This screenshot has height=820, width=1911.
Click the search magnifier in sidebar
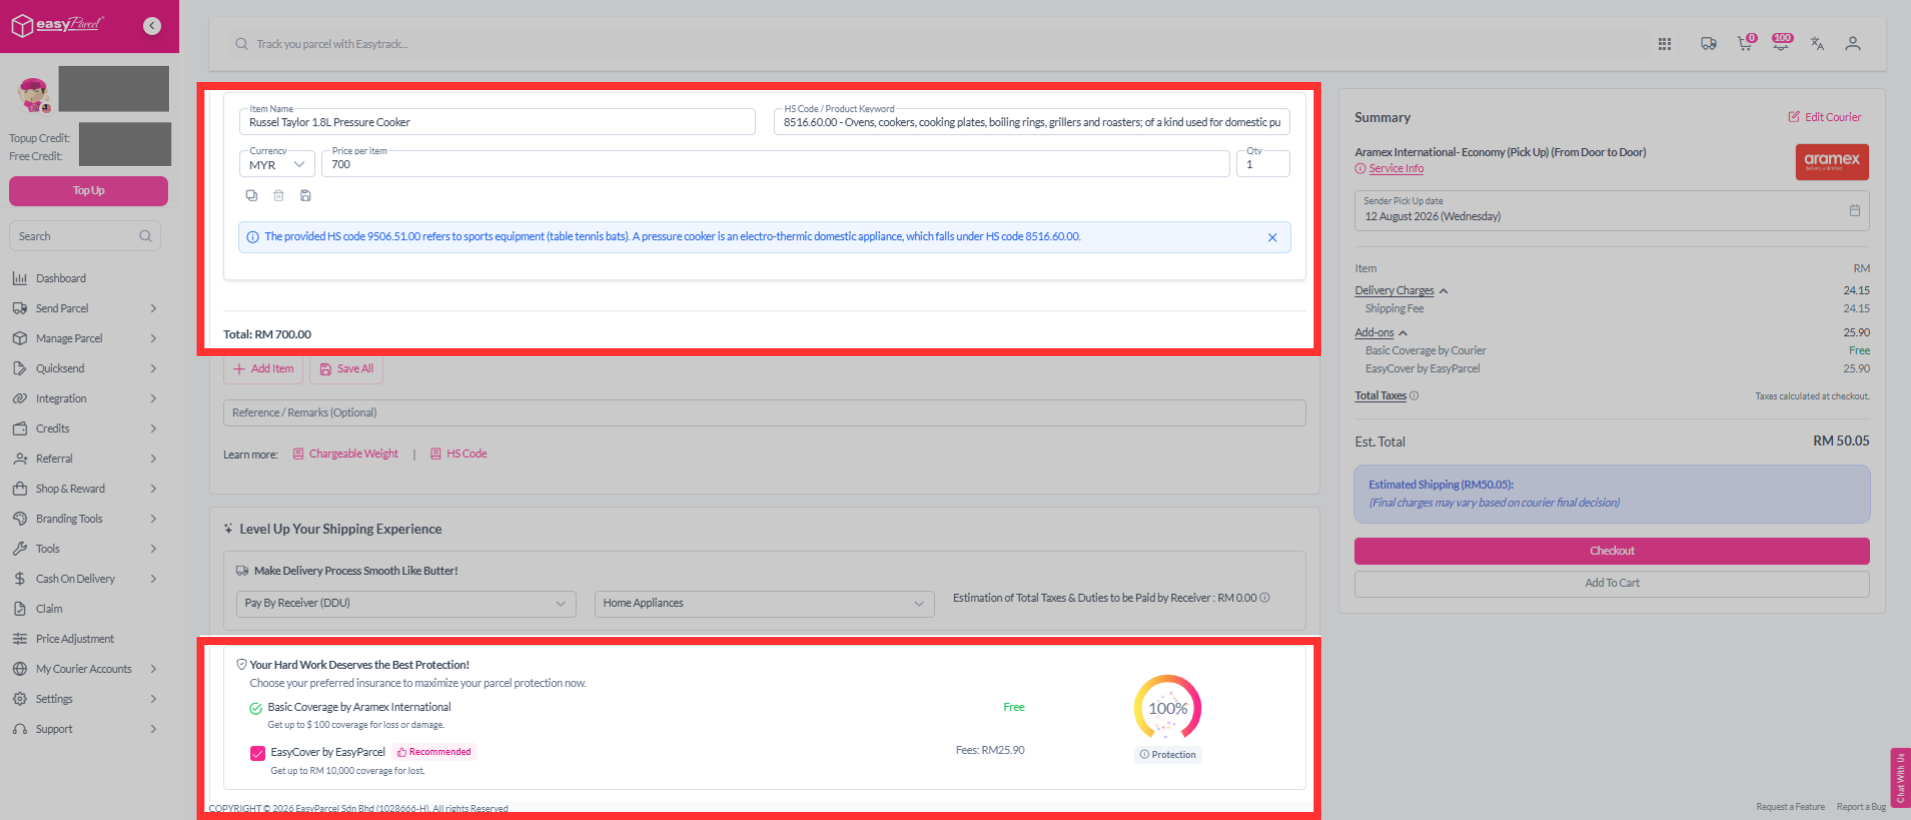coord(146,236)
